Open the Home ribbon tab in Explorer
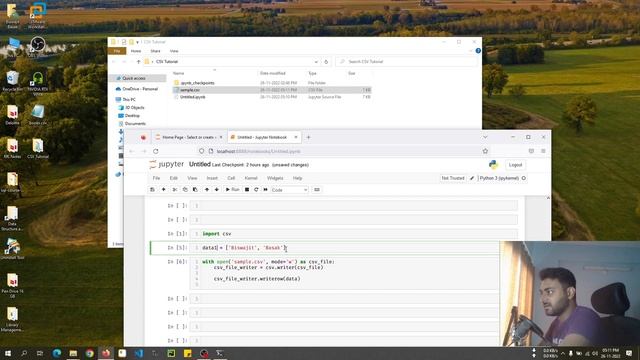The image size is (640, 360). pyautogui.click(x=136, y=51)
